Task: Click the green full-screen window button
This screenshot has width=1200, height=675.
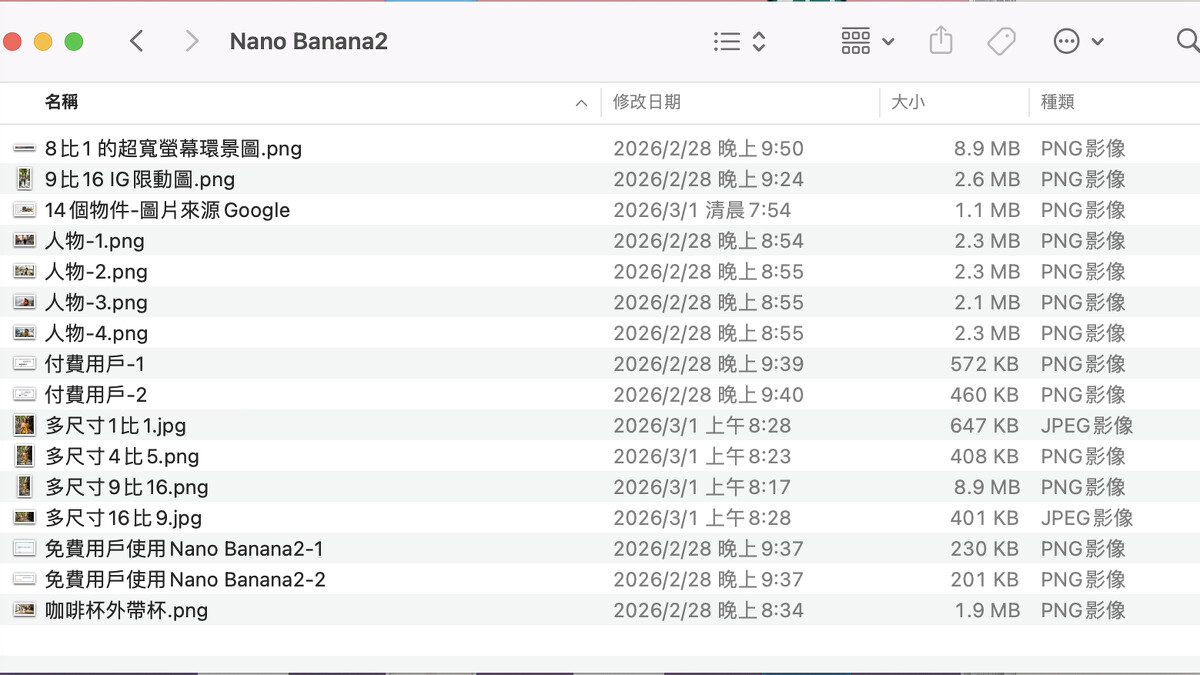Action: point(73,41)
